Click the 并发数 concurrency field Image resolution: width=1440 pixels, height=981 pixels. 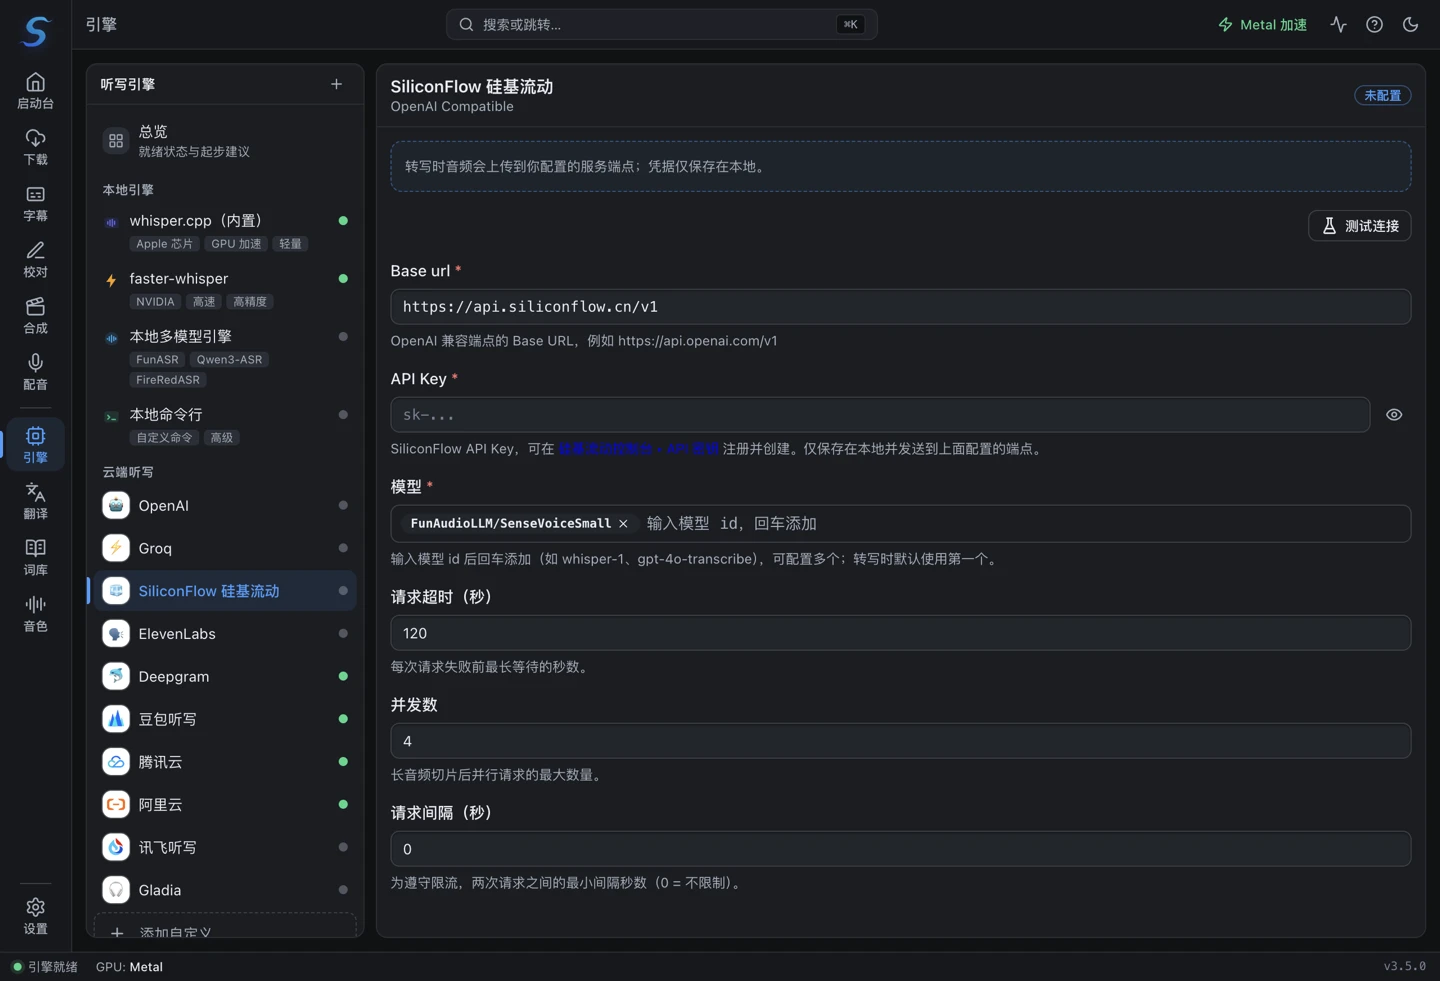point(900,741)
